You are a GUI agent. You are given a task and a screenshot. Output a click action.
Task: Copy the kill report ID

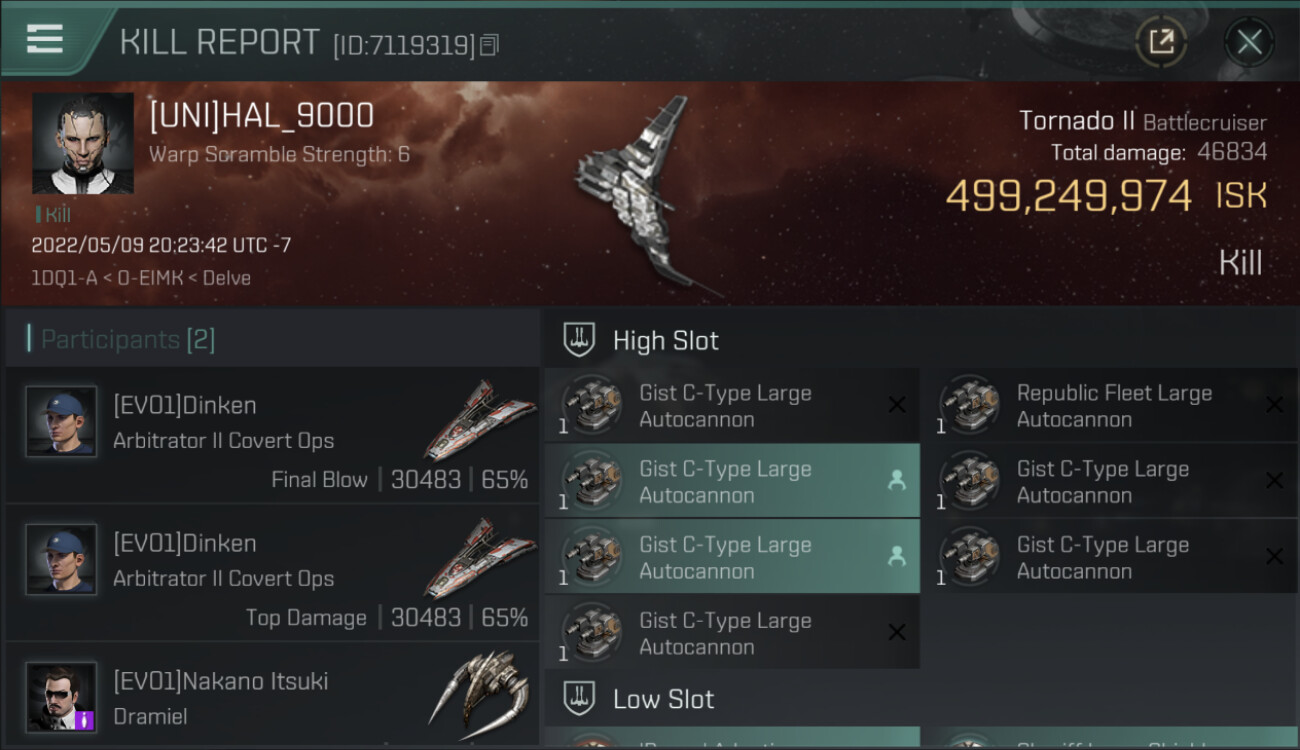pos(489,45)
